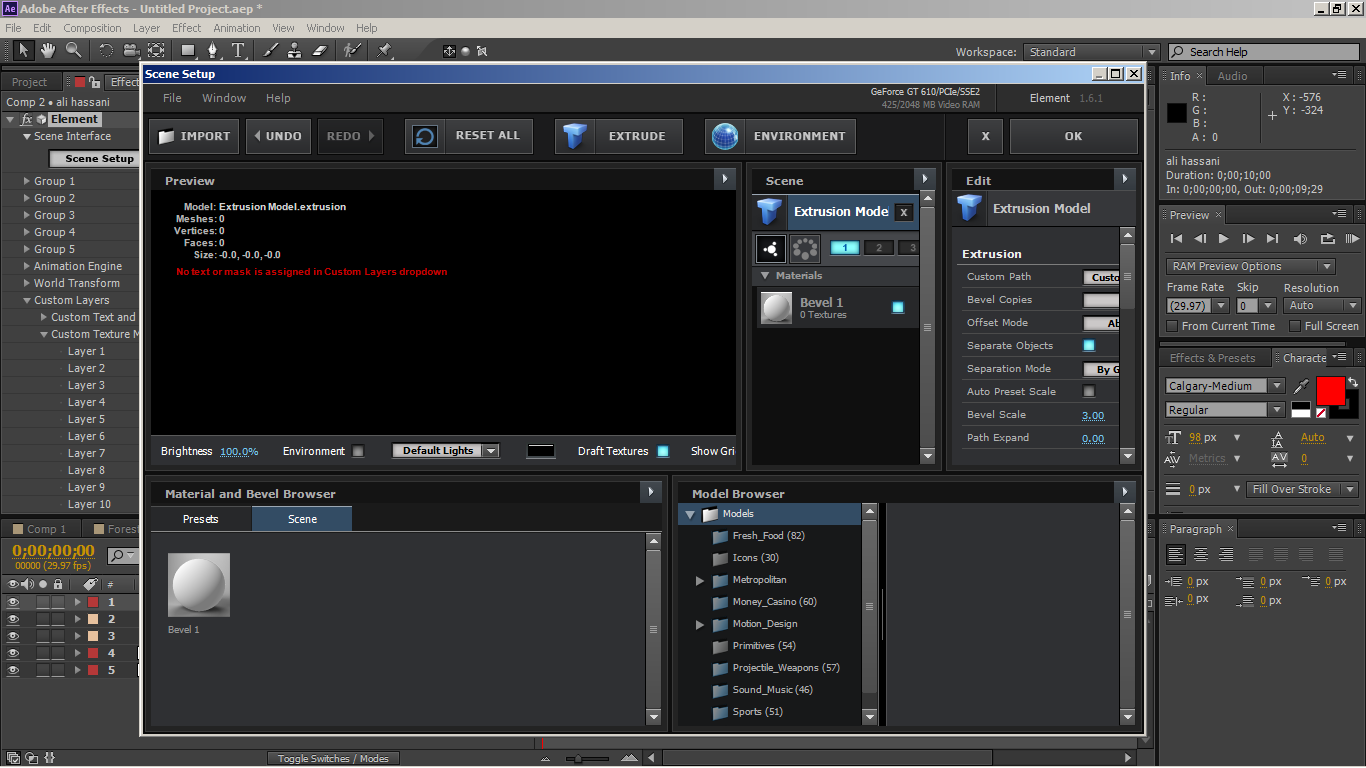This screenshot has width=1366, height=768.
Task: Expand the Metropolitan models folder
Action: coord(700,580)
